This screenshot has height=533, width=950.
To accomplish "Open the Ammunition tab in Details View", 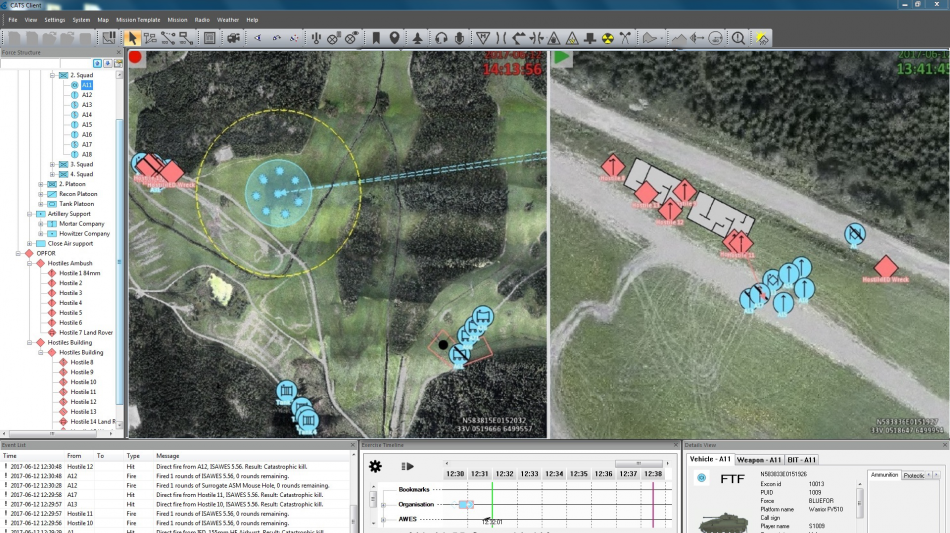I will (x=883, y=475).
